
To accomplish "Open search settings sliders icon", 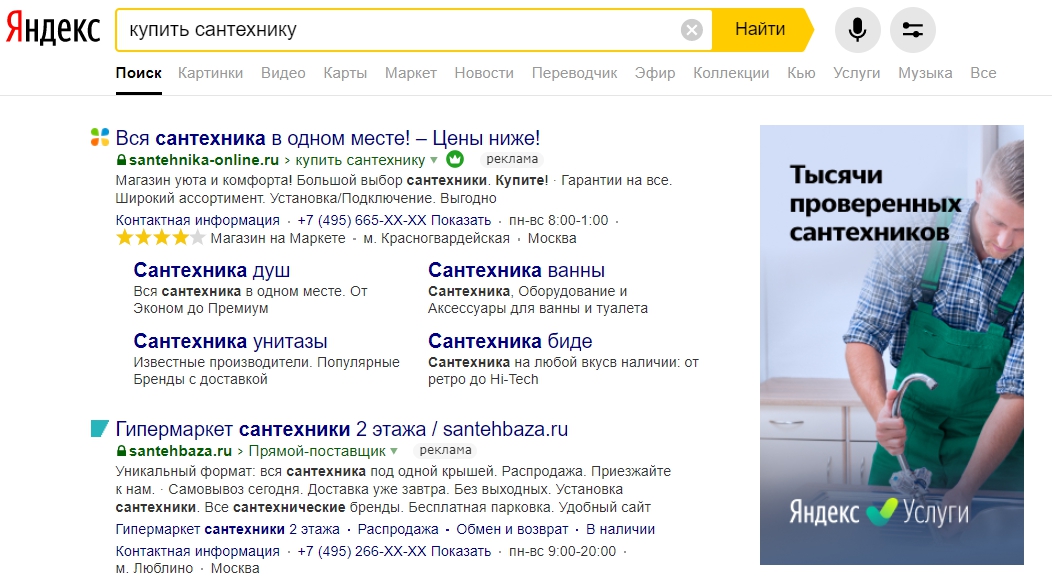I will 912,30.
